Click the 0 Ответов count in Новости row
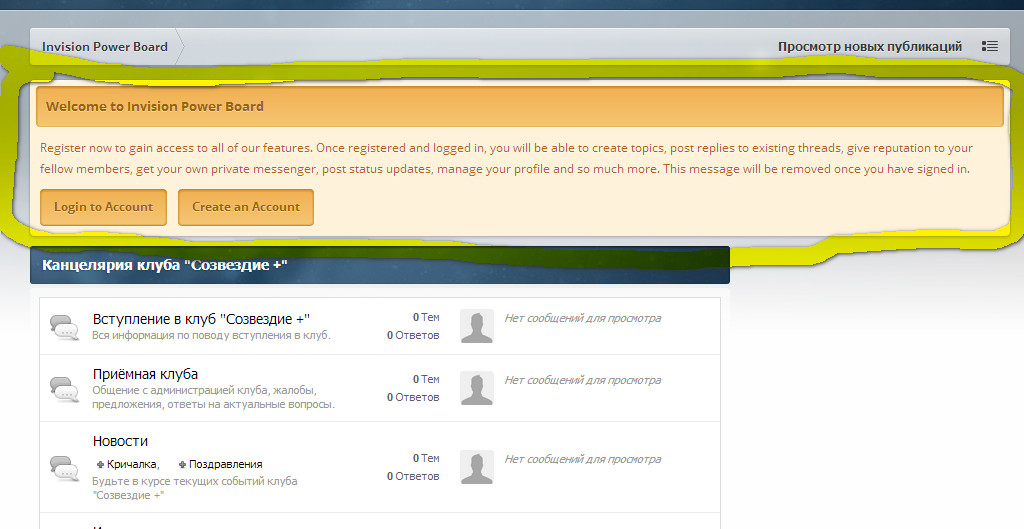The height and width of the screenshot is (529, 1024). [x=413, y=477]
